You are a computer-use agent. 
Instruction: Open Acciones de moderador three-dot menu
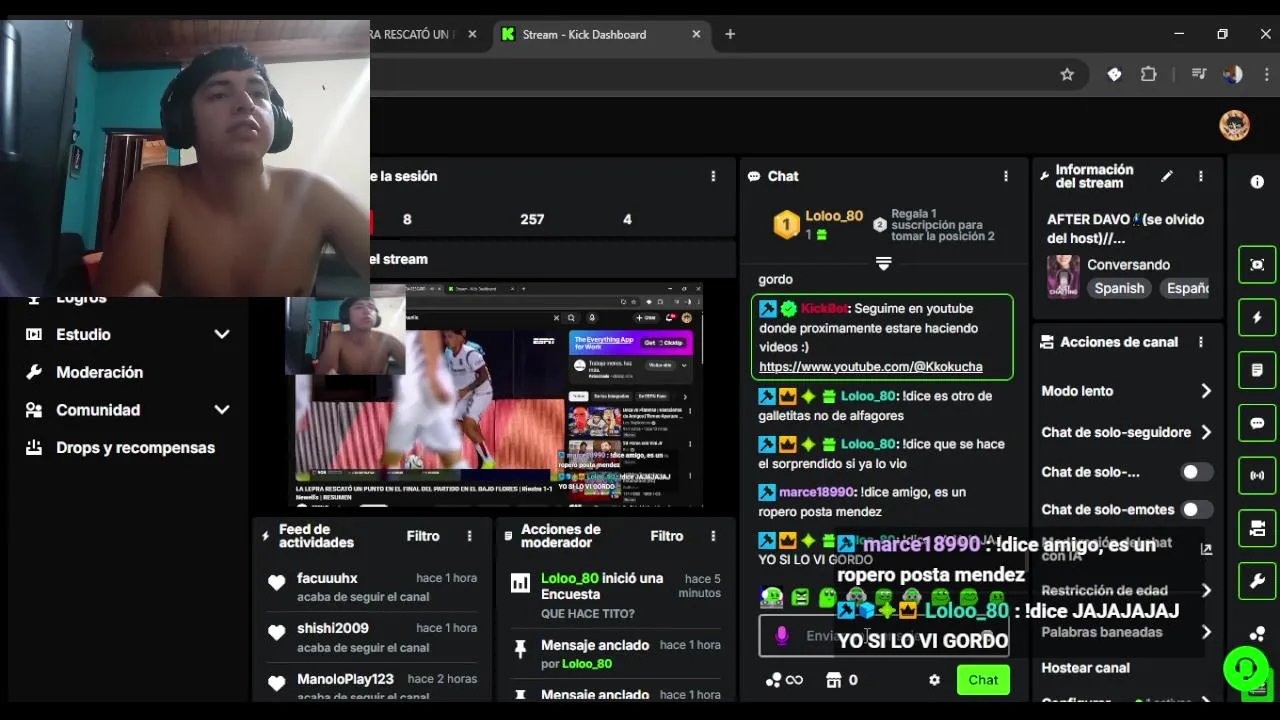(x=713, y=536)
